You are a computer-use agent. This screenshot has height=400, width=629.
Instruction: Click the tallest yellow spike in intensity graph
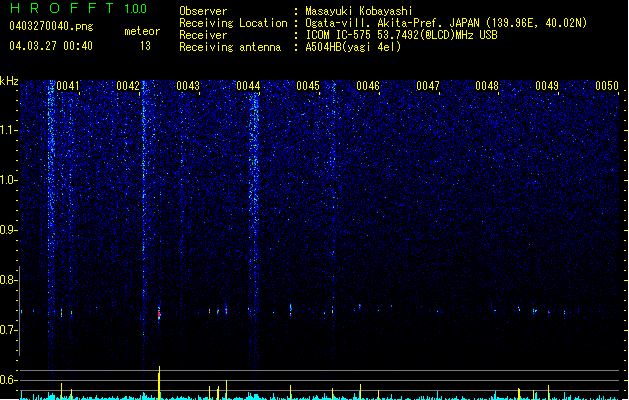coord(159,383)
